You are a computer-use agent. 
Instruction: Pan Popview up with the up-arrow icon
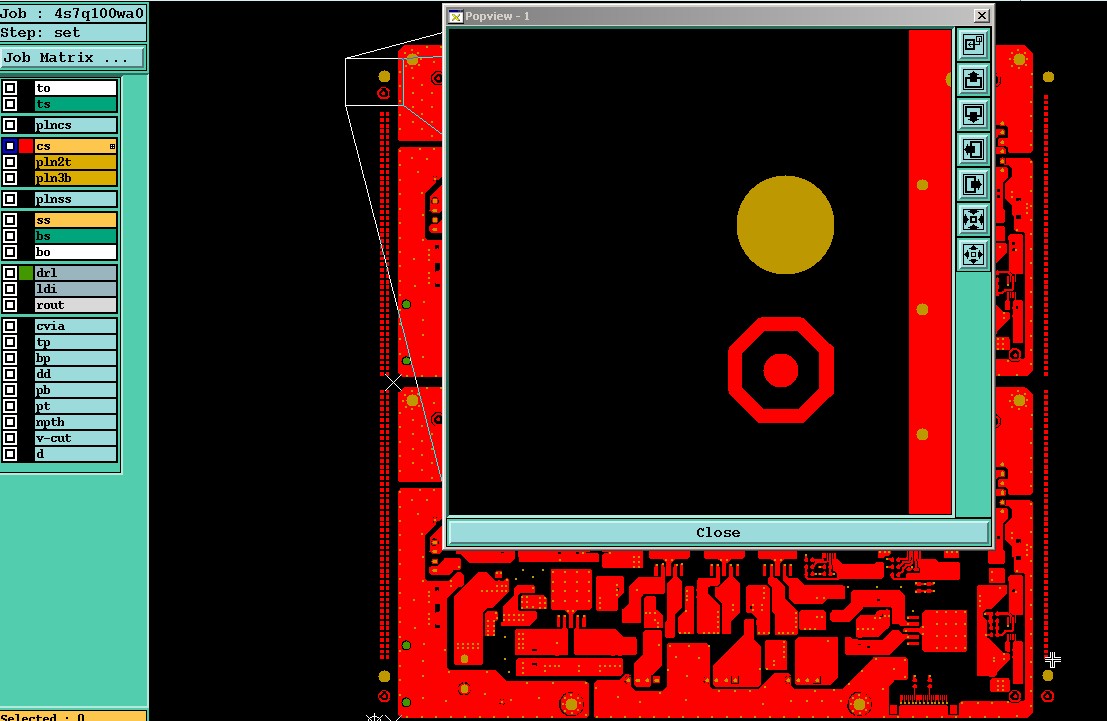tap(973, 79)
